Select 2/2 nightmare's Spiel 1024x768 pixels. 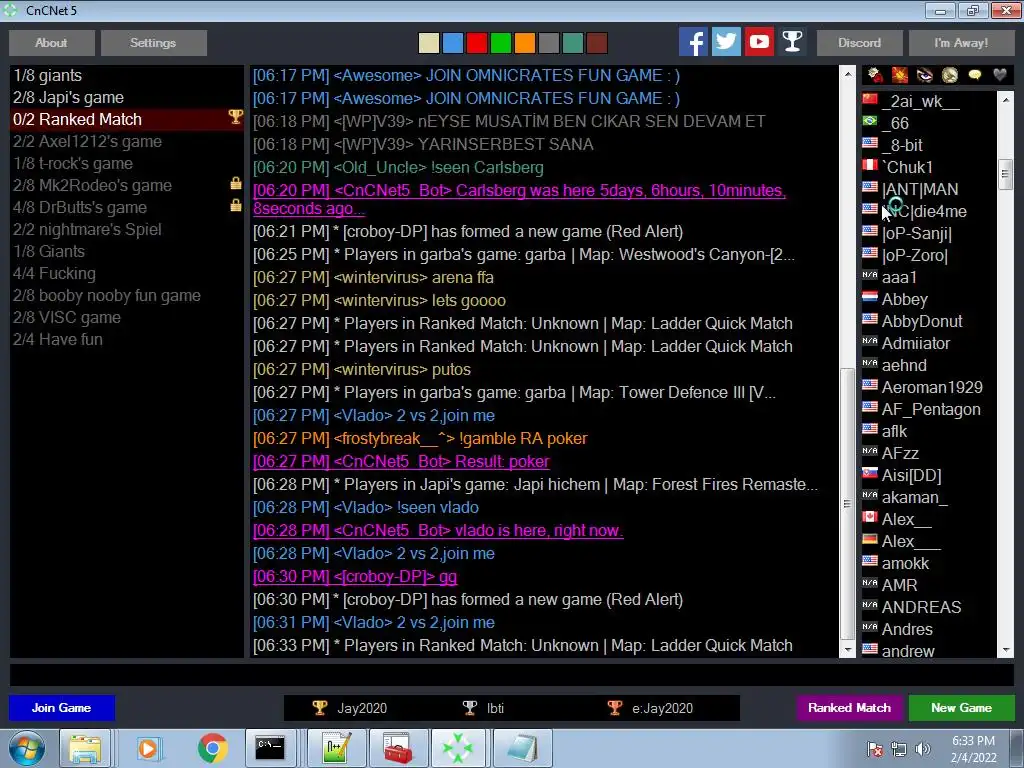[127, 229]
